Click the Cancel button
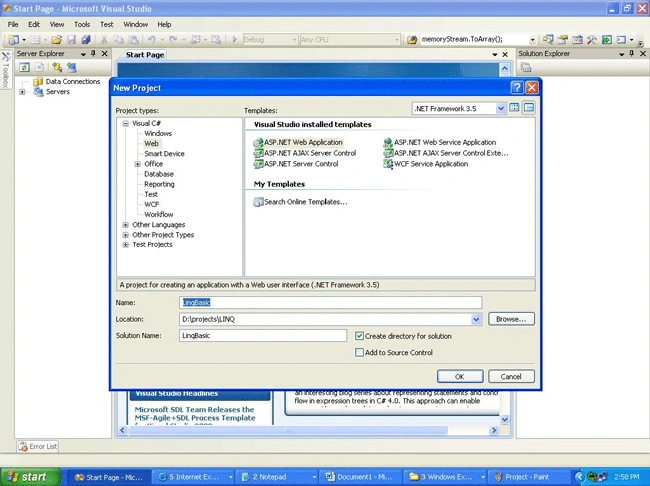Viewport: 650px width, 486px height. tap(511, 377)
